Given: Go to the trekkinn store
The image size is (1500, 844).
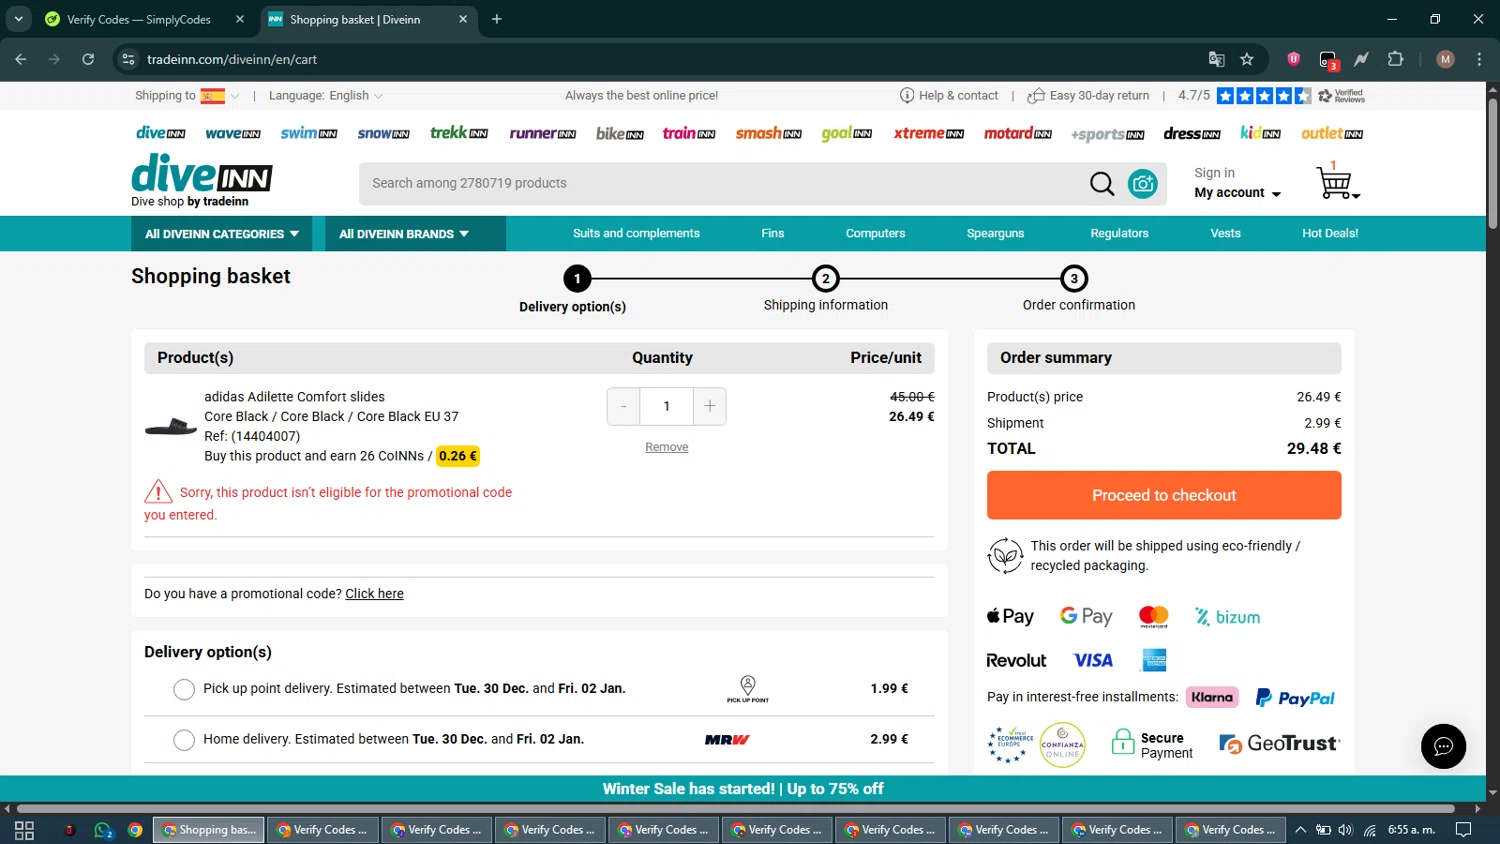Looking at the screenshot, I should pos(459,133).
